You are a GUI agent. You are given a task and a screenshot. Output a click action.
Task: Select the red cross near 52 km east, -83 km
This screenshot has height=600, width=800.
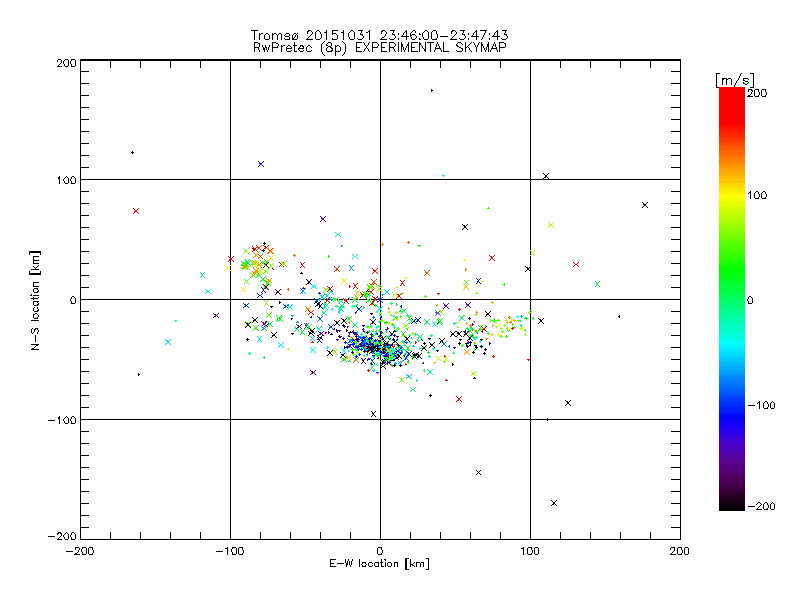[459, 399]
